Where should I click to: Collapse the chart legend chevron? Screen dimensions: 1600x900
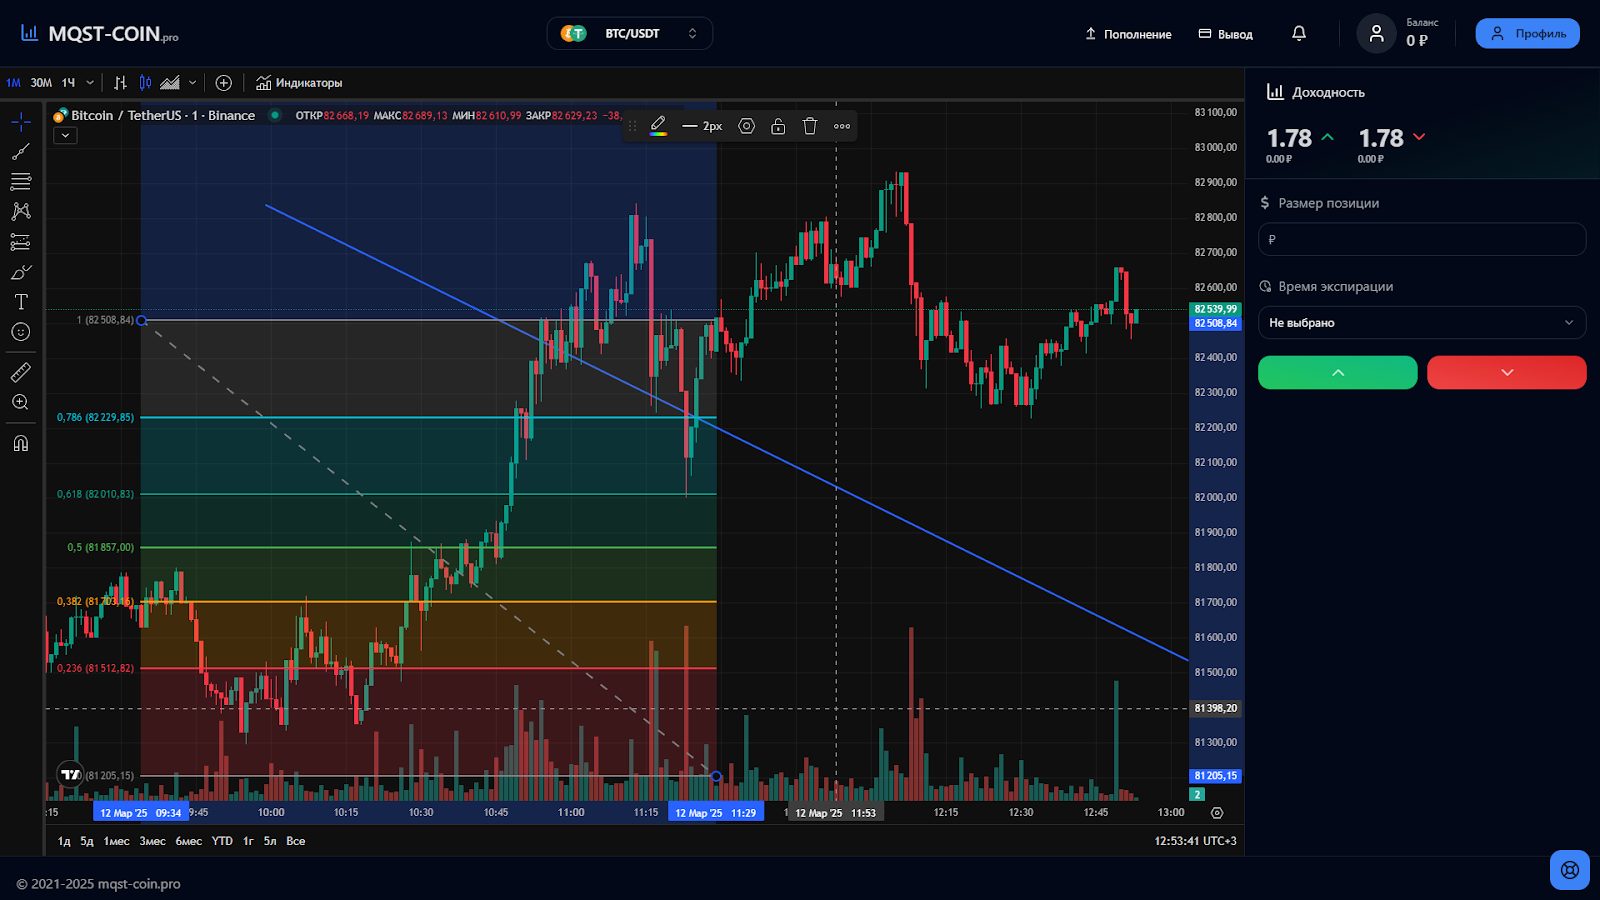(x=65, y=136)
